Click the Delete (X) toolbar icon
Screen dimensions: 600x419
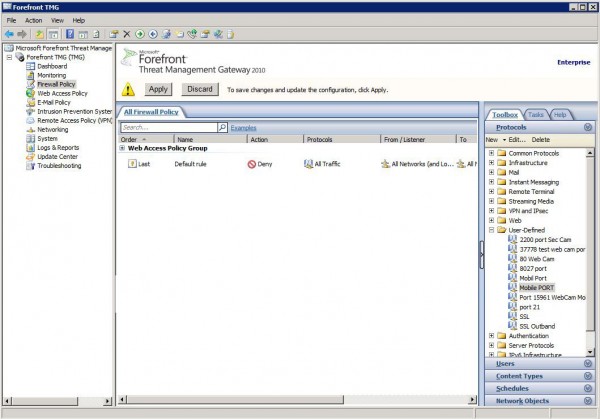(126, 33)
